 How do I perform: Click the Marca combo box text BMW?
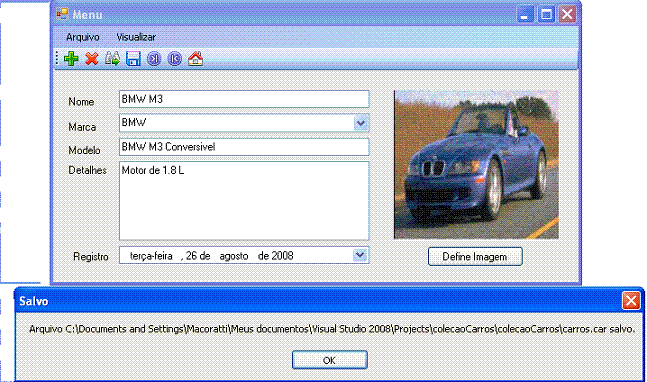[x=134, y=123]
